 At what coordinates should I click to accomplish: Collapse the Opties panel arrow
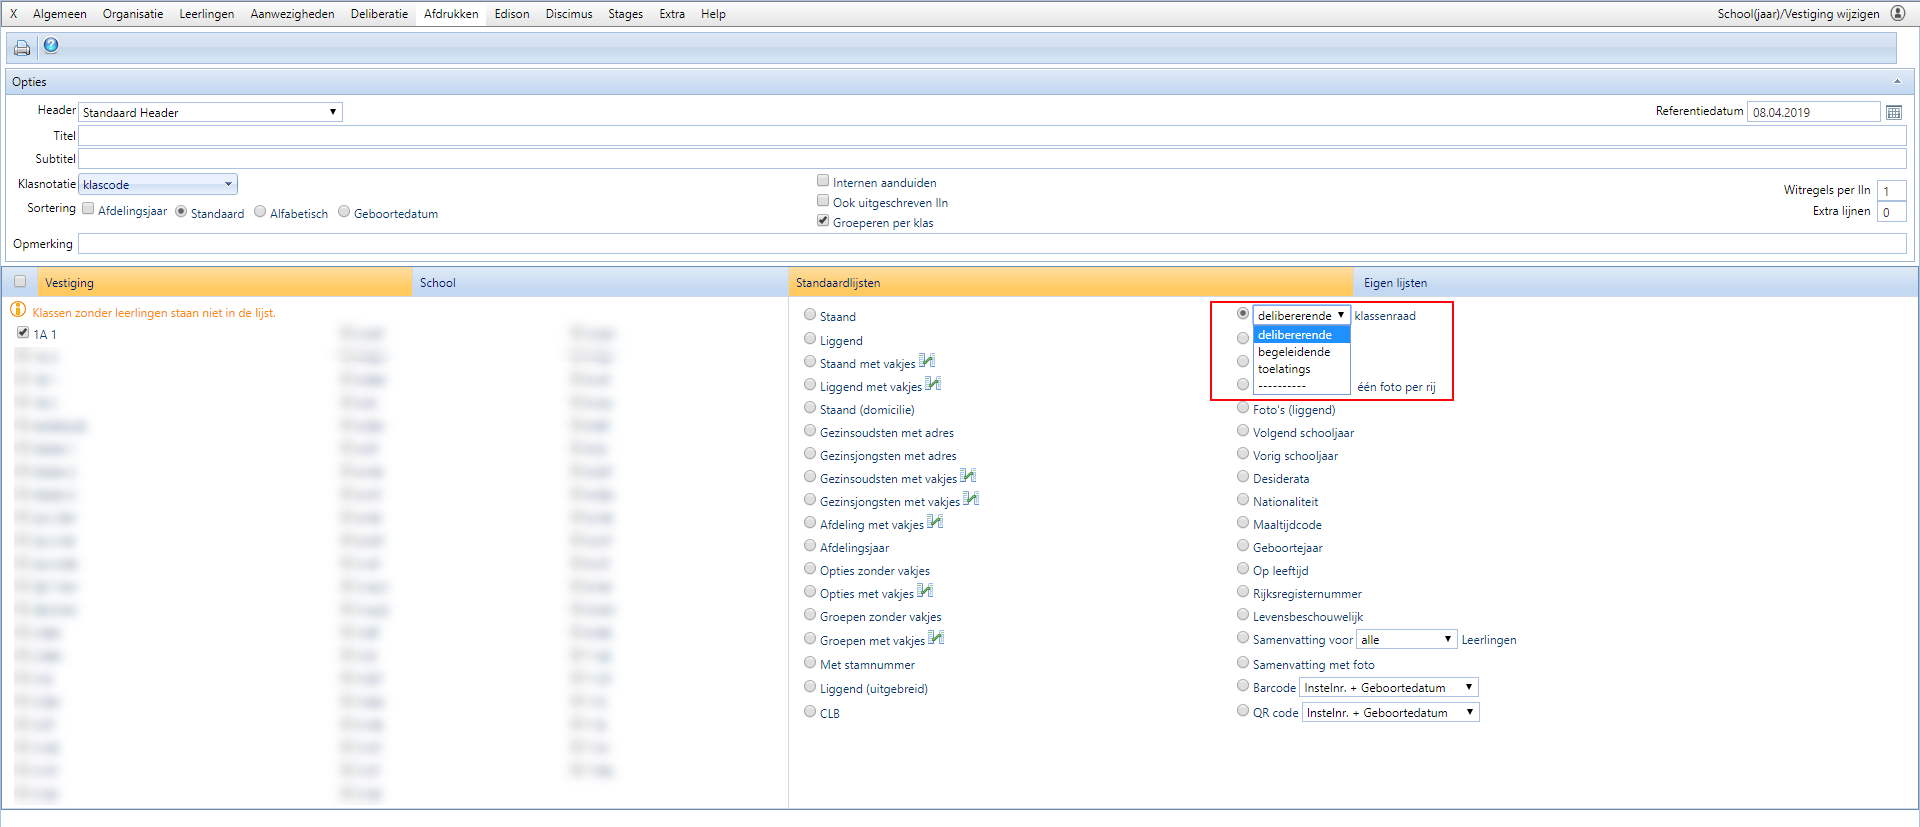click(x=1897, y=82)
